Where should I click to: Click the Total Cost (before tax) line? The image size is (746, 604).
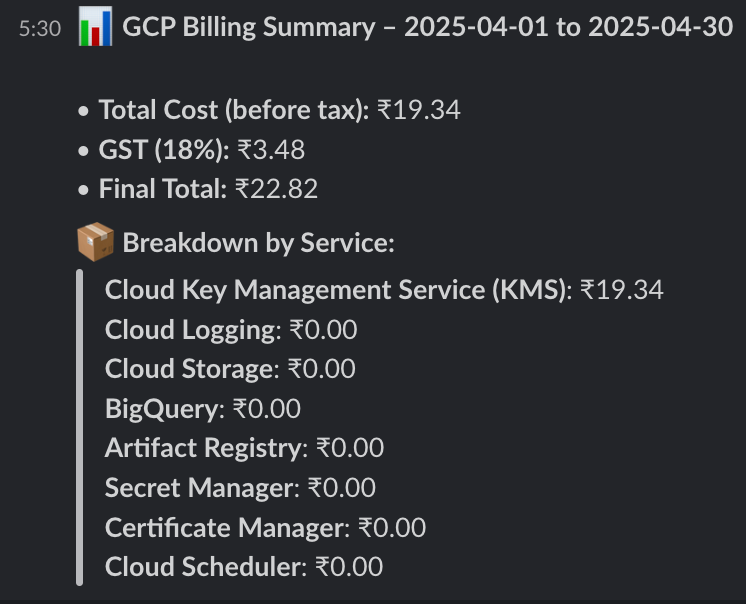coord(279,110)
